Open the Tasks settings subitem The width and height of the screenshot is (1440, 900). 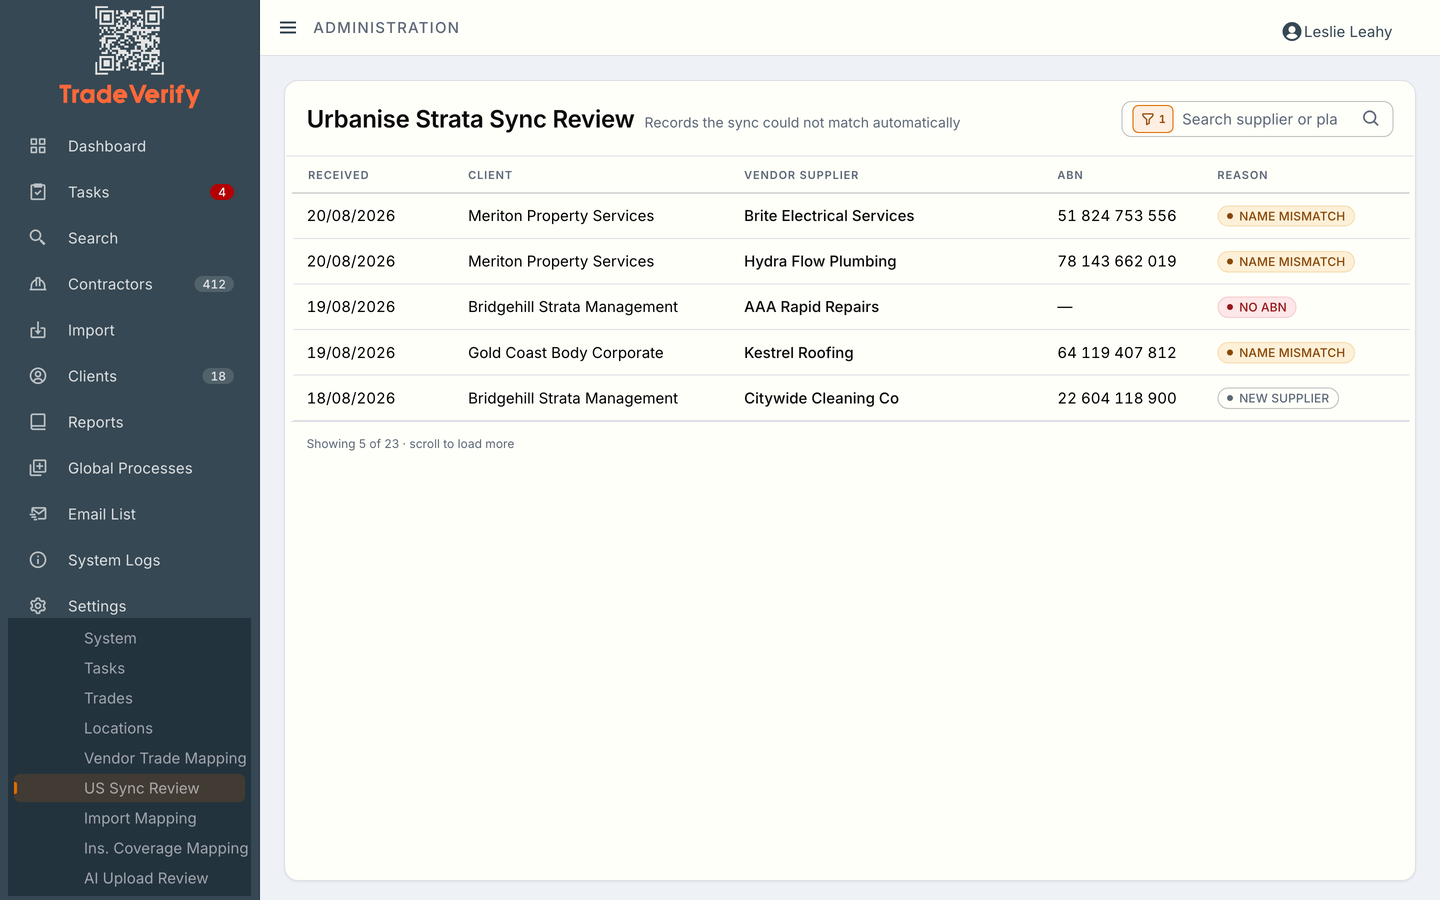click(104, 668)
